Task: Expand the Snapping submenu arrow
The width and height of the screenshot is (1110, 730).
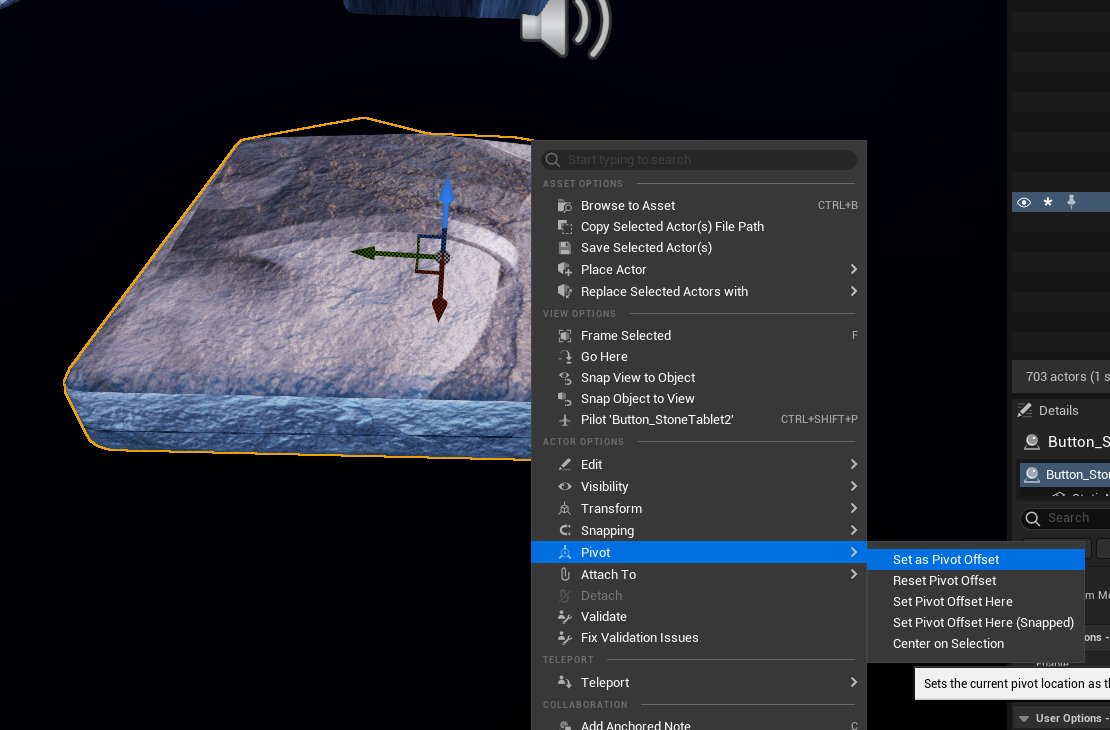Action: [x=853, y=530]
